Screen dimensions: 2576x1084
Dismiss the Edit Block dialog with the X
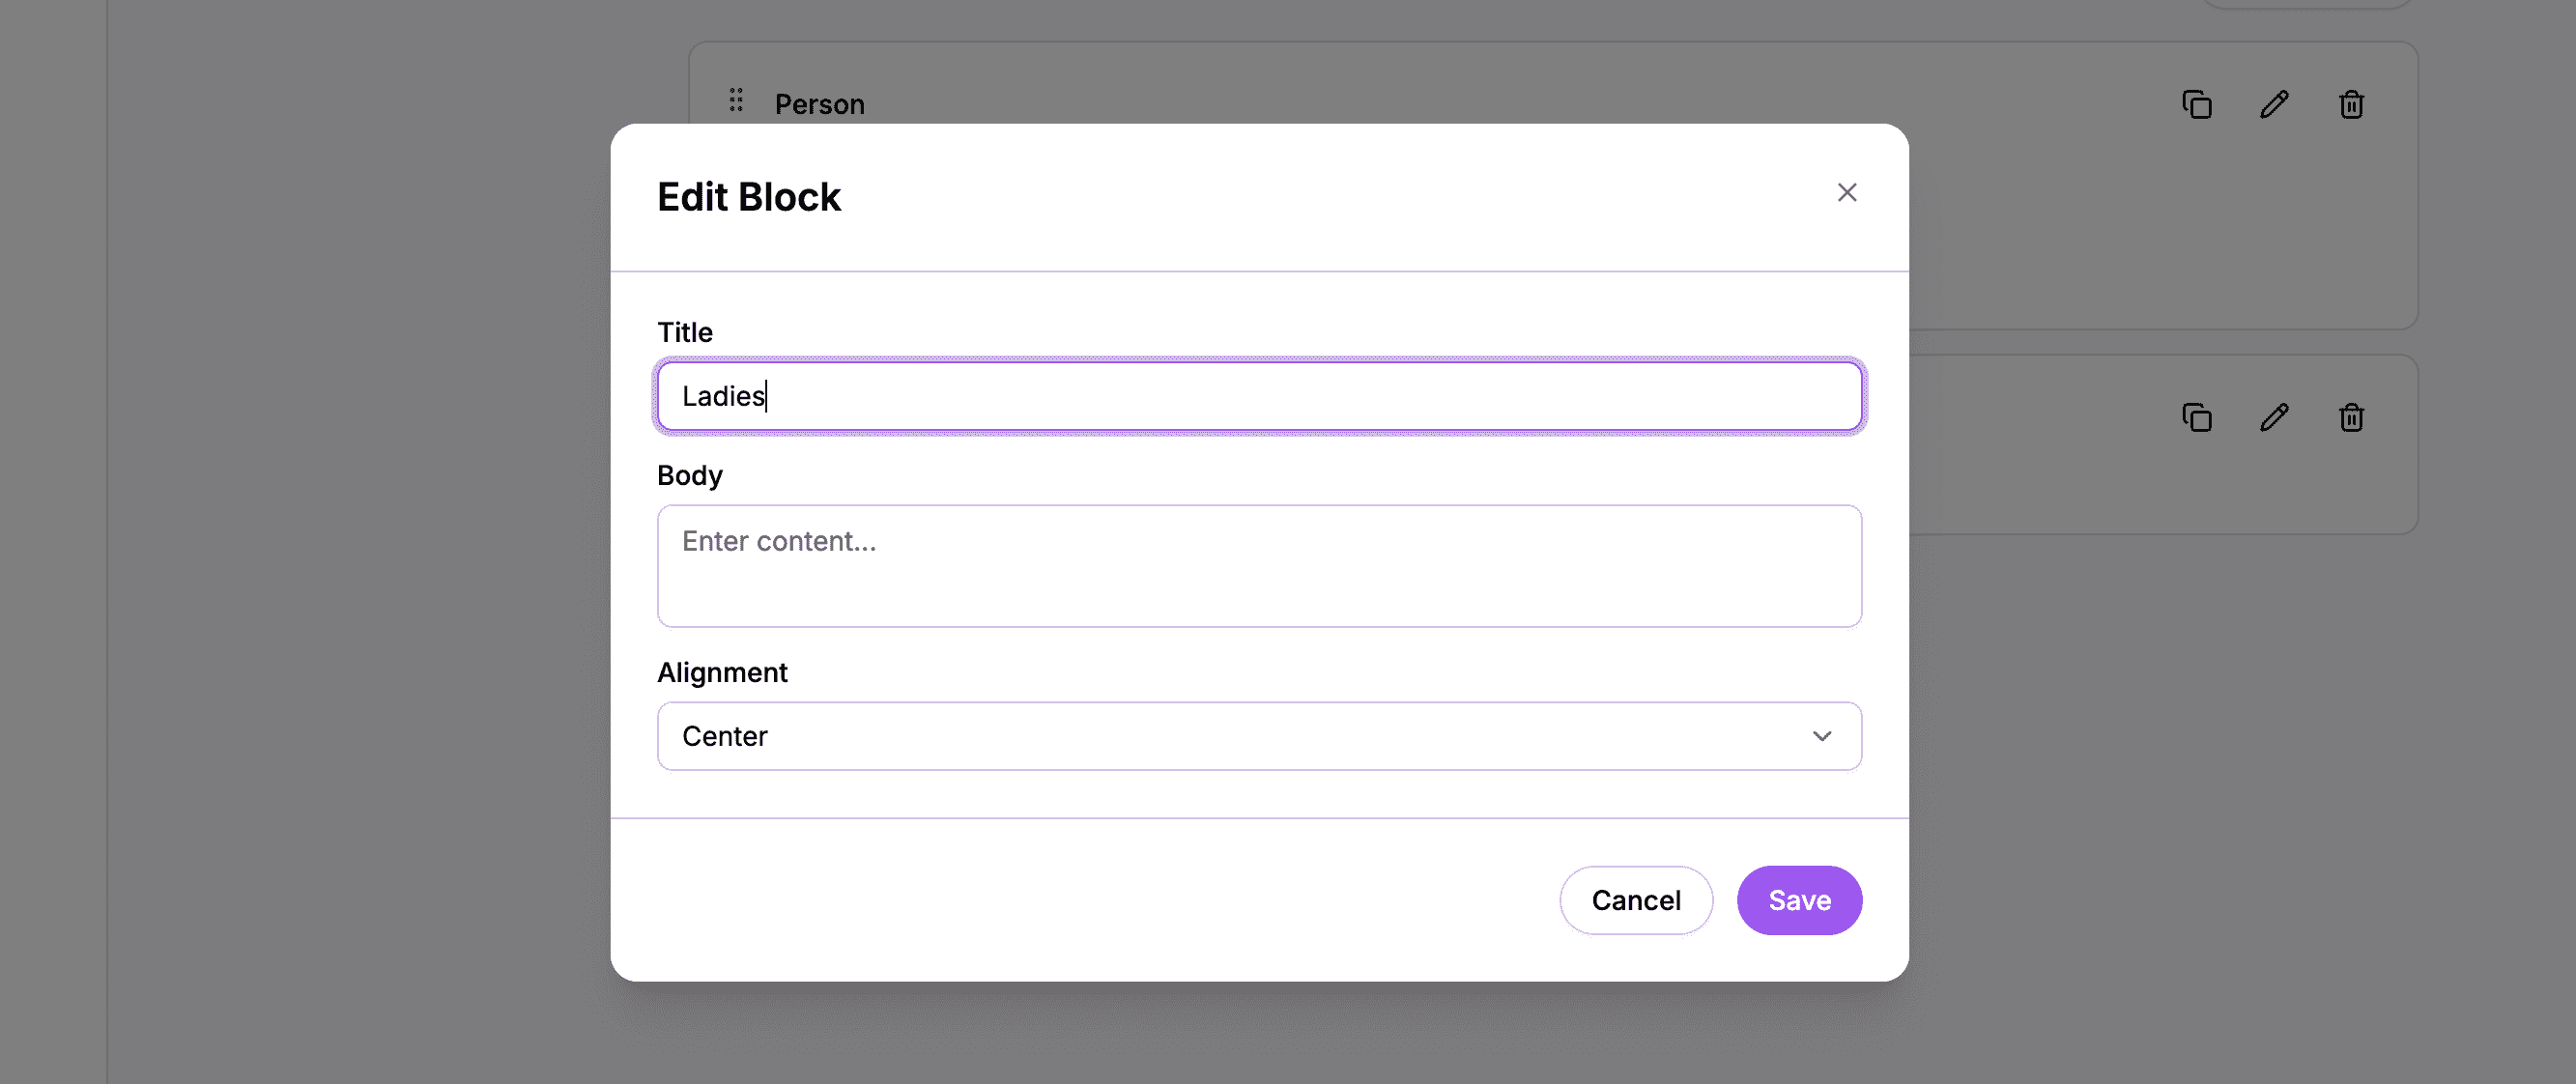tap(1846, 192)
